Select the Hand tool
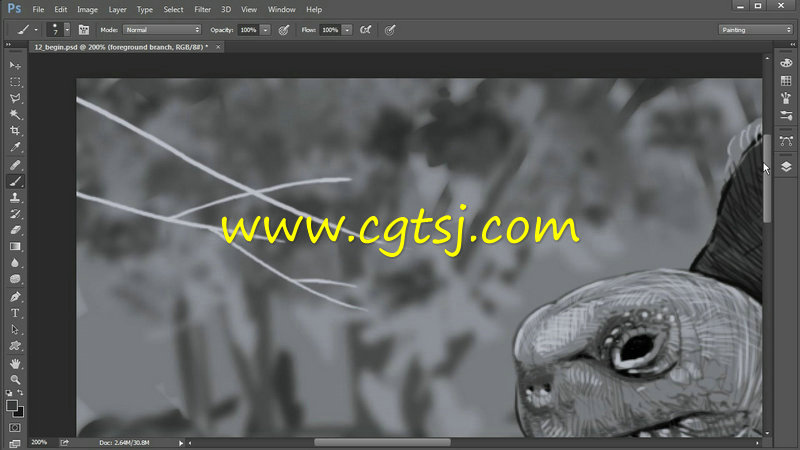 (15, 363)
